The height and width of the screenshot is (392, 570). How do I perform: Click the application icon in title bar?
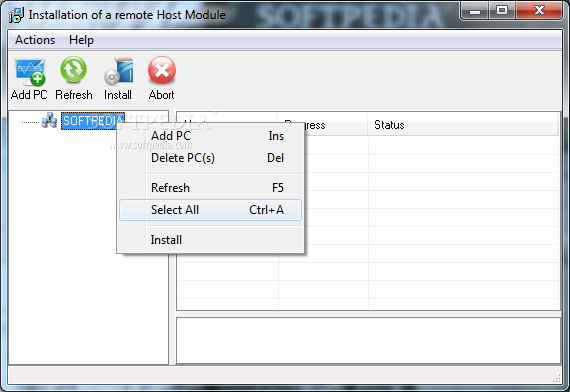click(x=16, y=15)
